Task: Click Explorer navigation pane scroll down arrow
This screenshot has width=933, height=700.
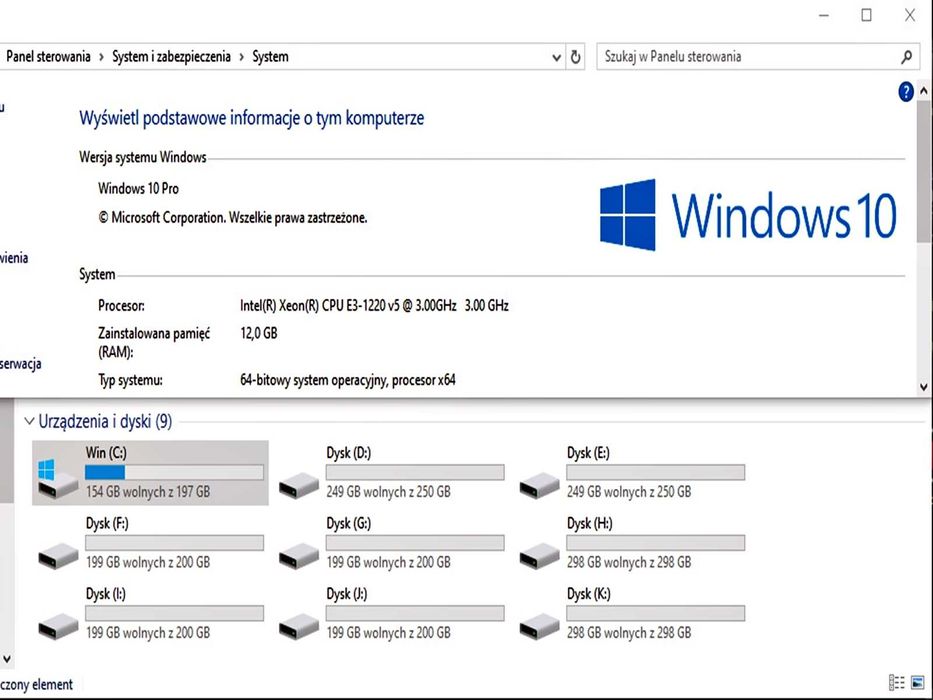Action: coord(7,659)
